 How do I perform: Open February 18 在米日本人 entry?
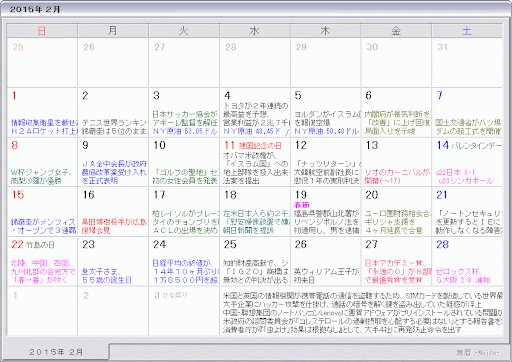(x=256, y=222)
